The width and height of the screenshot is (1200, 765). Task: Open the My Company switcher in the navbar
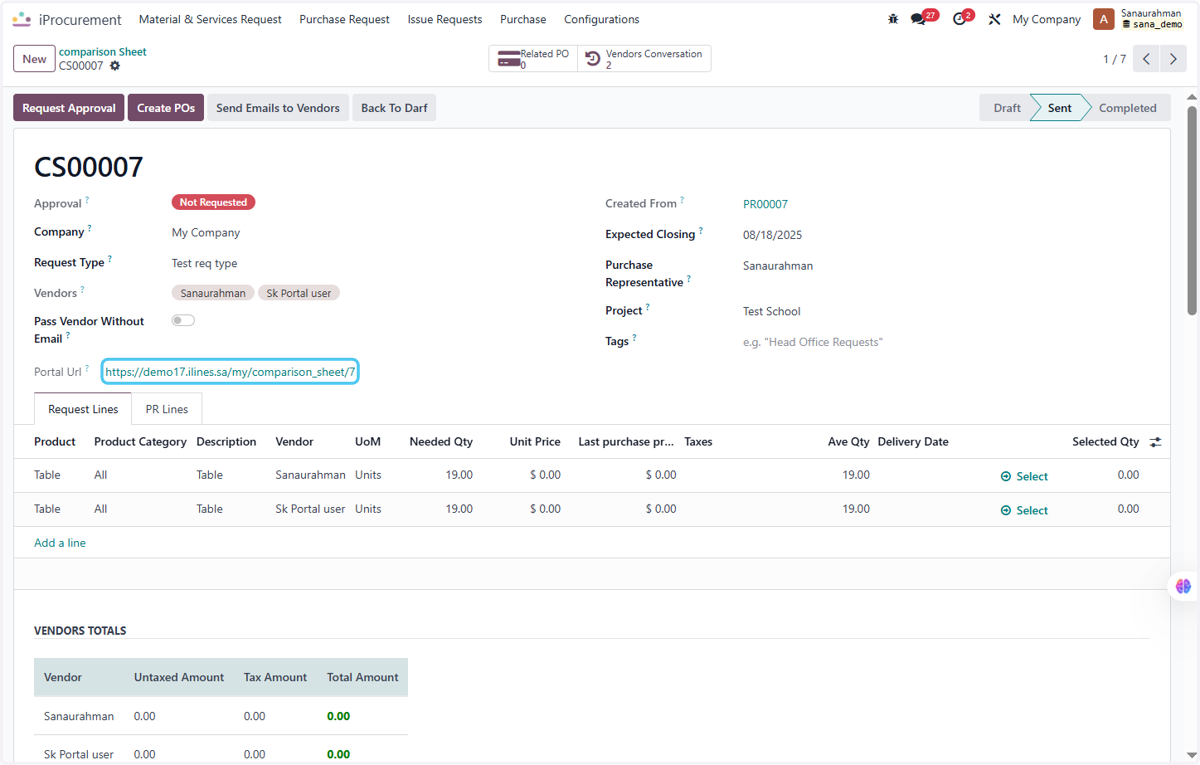click(1046, 19)
